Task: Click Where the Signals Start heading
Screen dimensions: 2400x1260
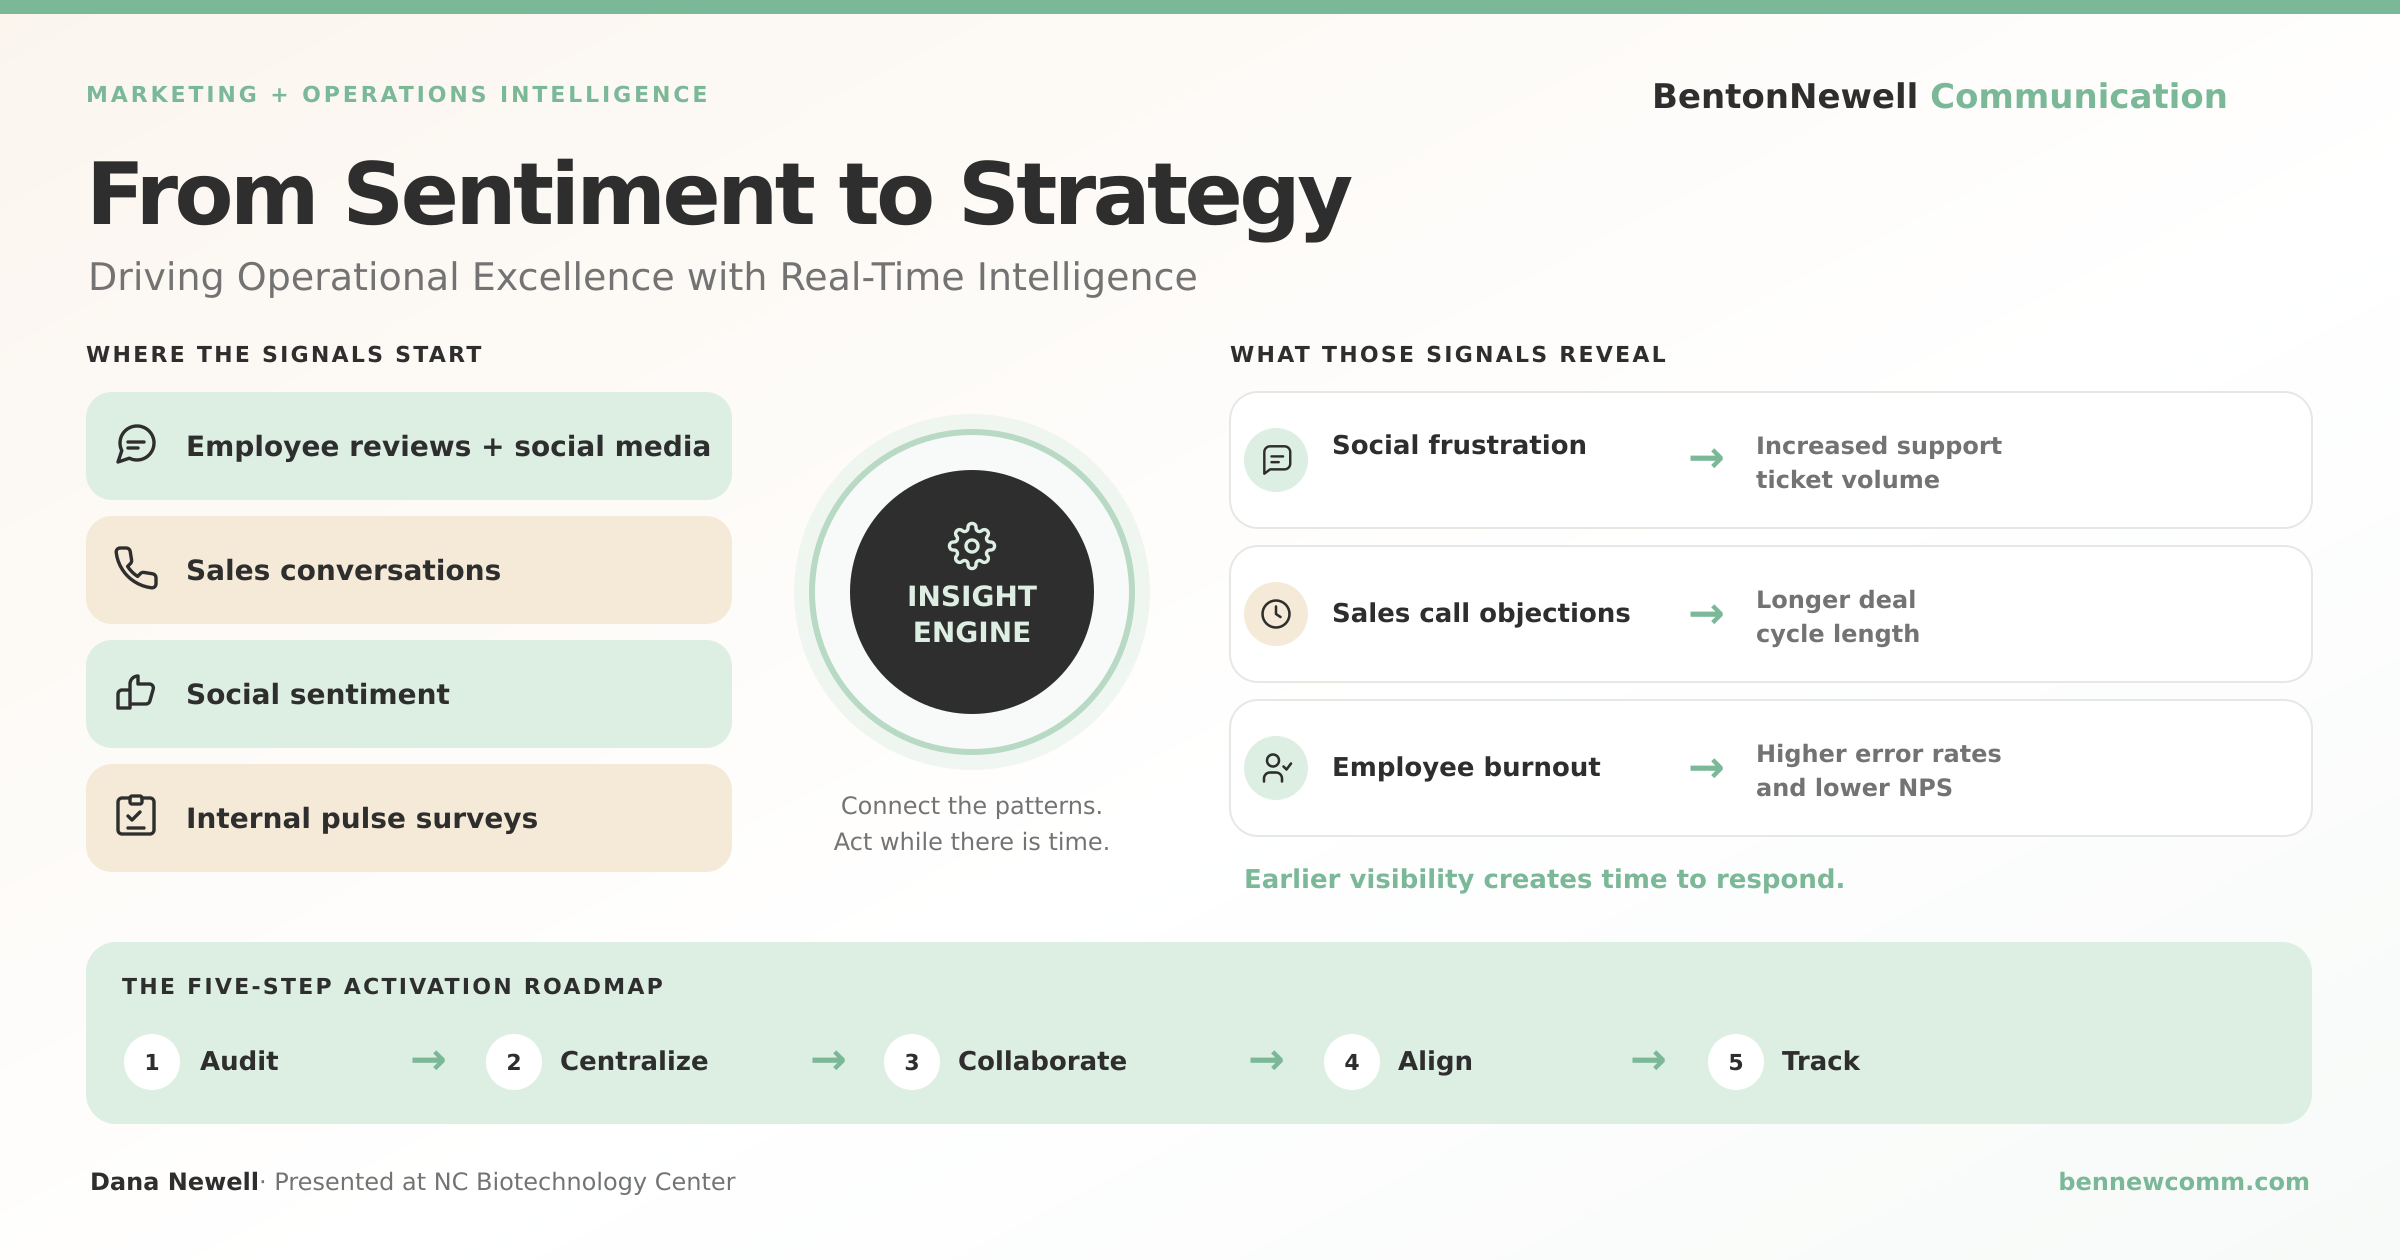Action: [285, 354]
